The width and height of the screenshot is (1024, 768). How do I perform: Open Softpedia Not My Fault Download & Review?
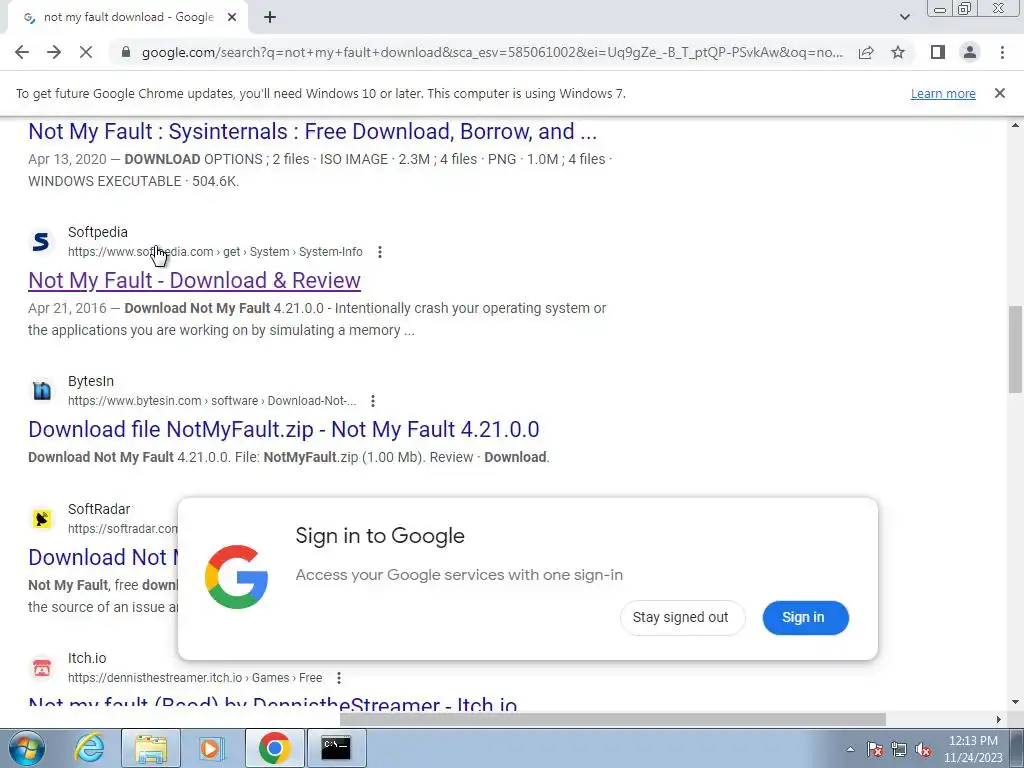click(x=194, y=280)
